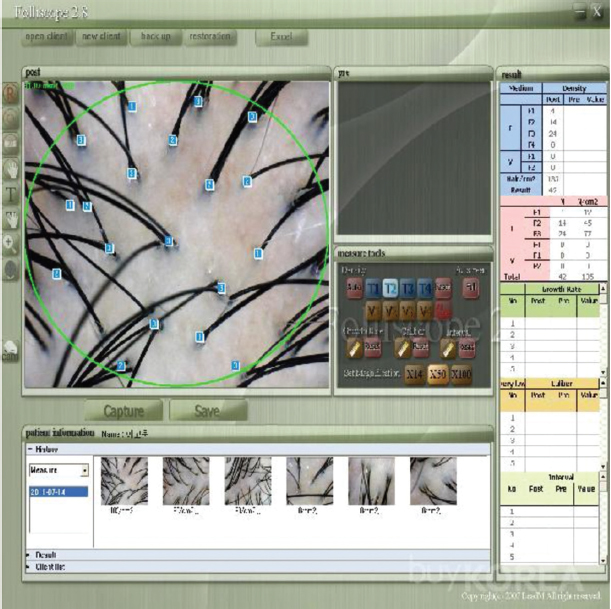The image size is (611, 609).
Task: Expand the Result section
Action: point(28,554)
